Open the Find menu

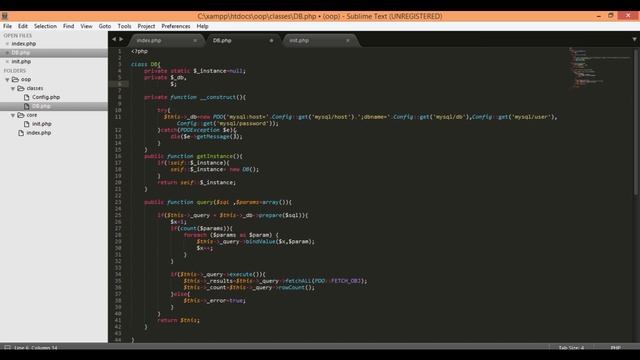click(x=69, y=26)
